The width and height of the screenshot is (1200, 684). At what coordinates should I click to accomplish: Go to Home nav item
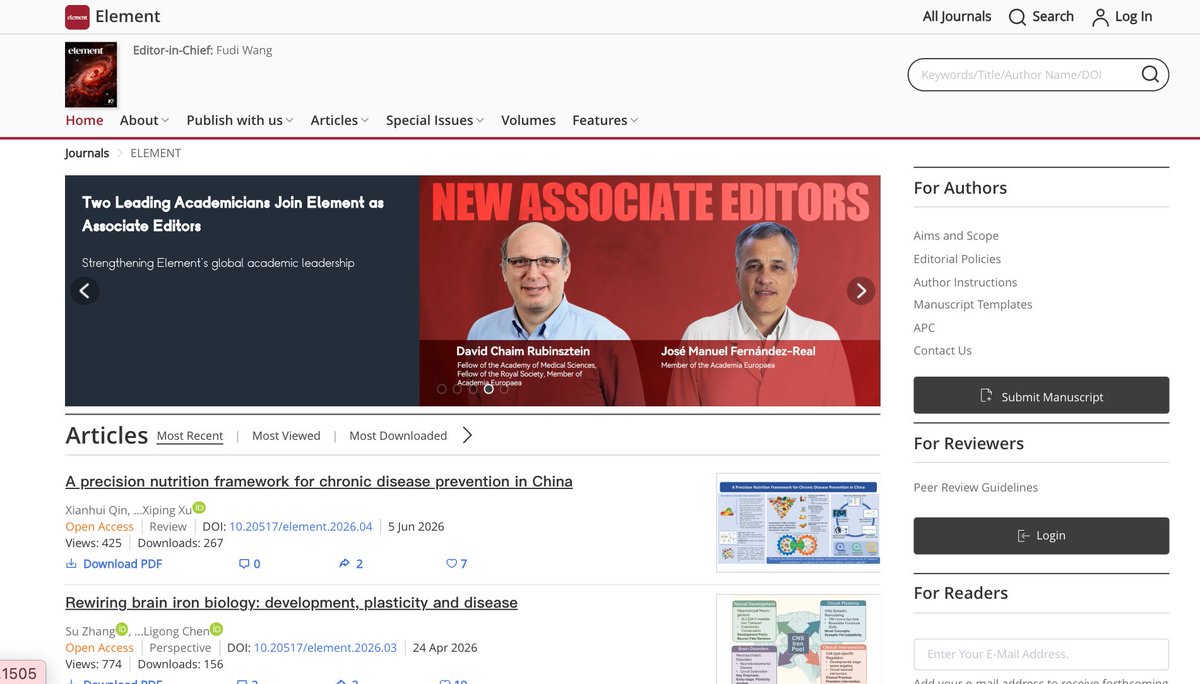click(84, 120)
